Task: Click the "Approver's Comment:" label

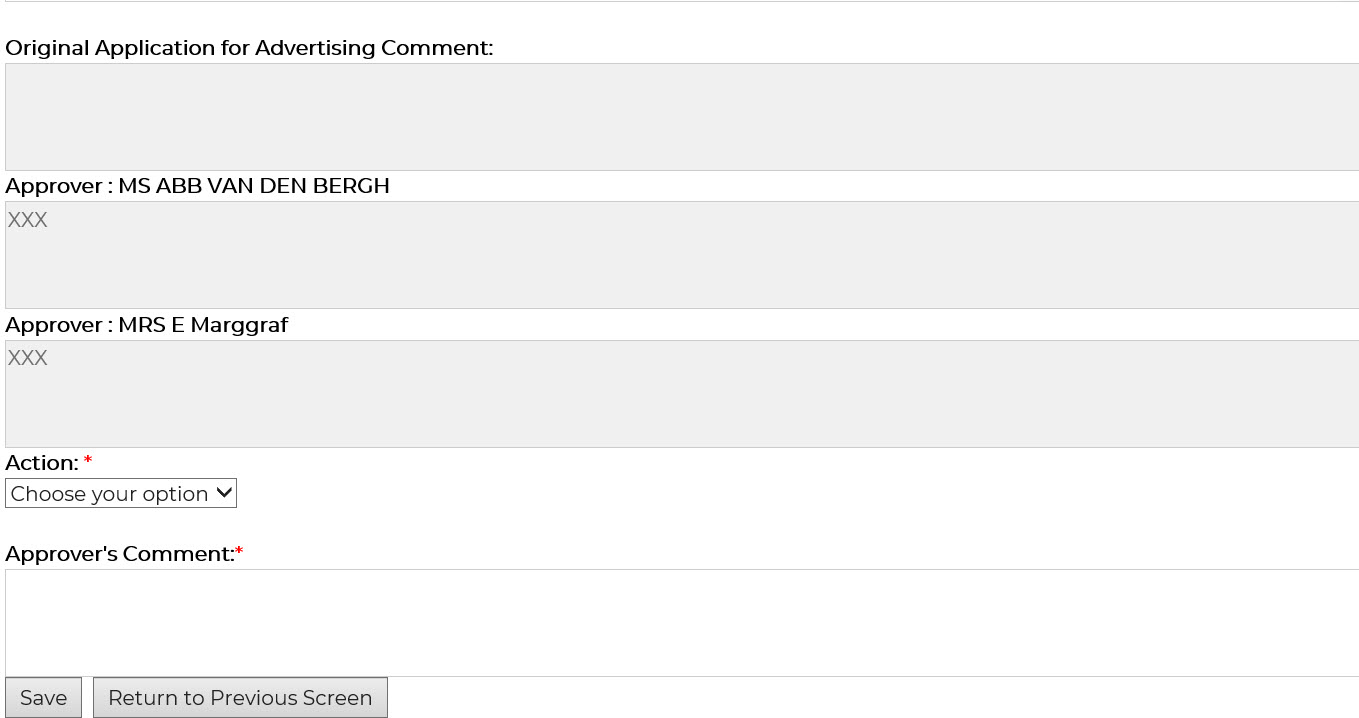Action: [119, 554]
